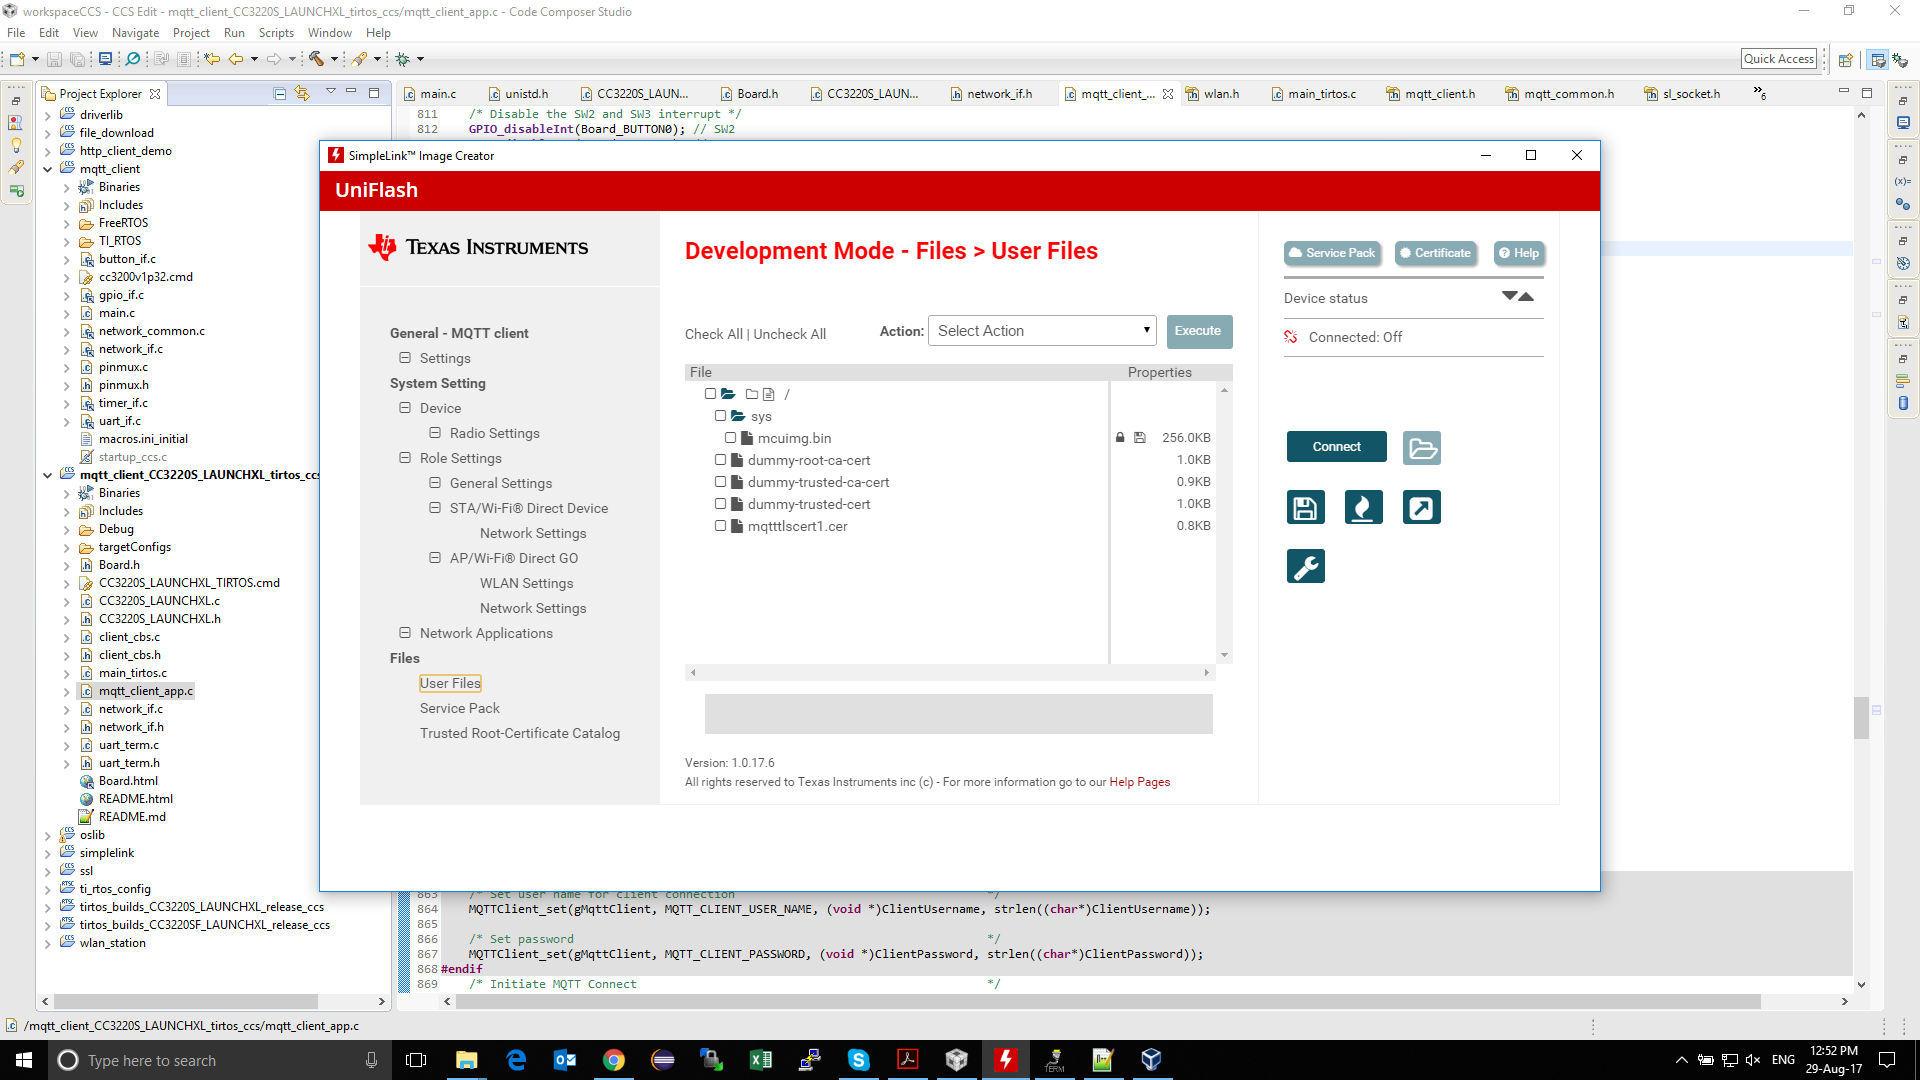Click the Certificate icon button in UniFlash
The image size is (1920, 1080).
point(1435,253)
